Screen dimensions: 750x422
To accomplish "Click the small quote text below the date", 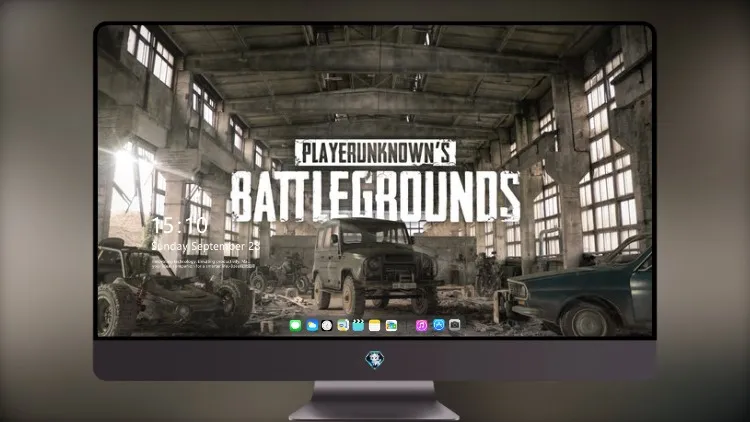I will pyautogui.click(x=202, y=264).
